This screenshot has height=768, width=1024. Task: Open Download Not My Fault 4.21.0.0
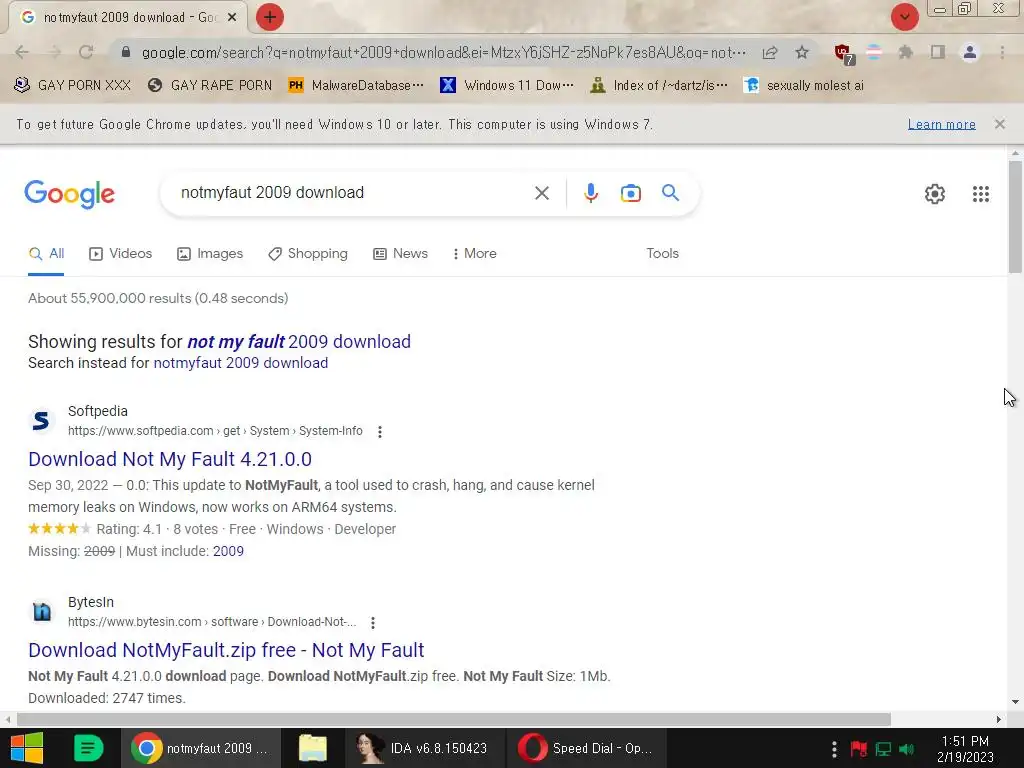[170, 460]
